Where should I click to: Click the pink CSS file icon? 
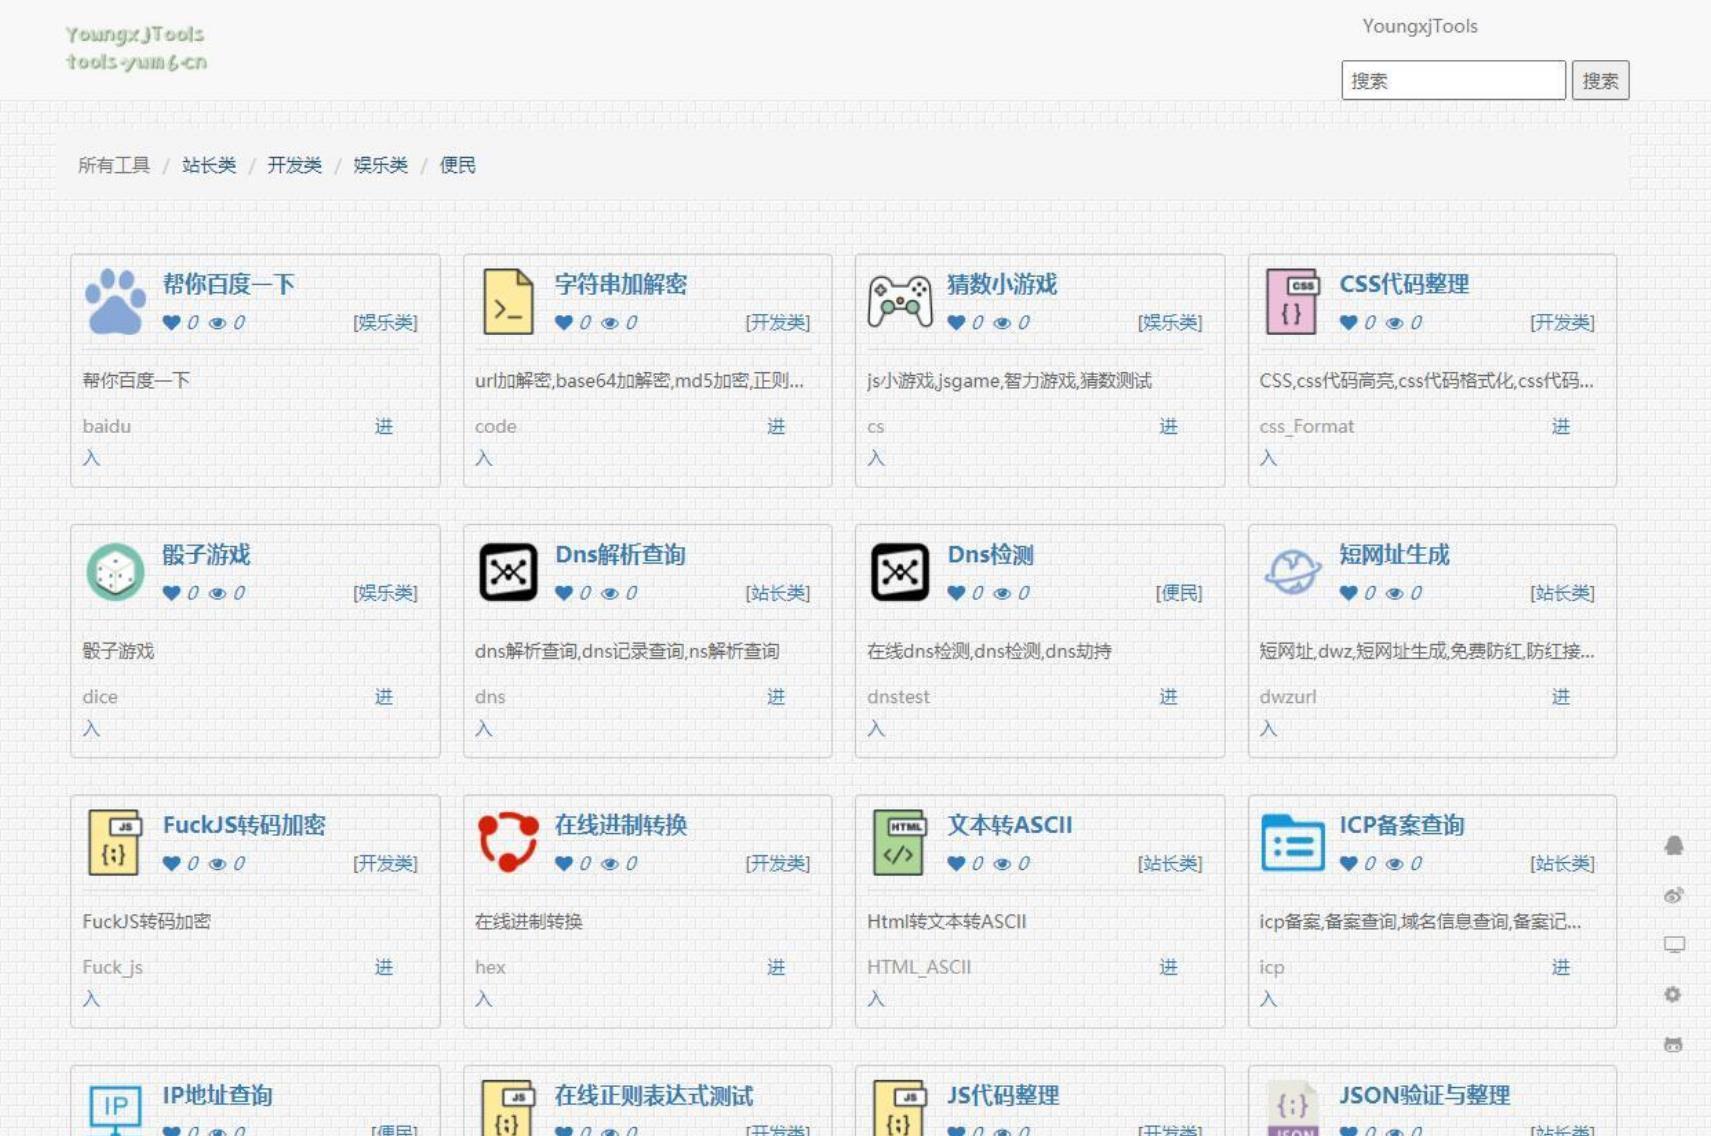click(x=1292, y=301)
